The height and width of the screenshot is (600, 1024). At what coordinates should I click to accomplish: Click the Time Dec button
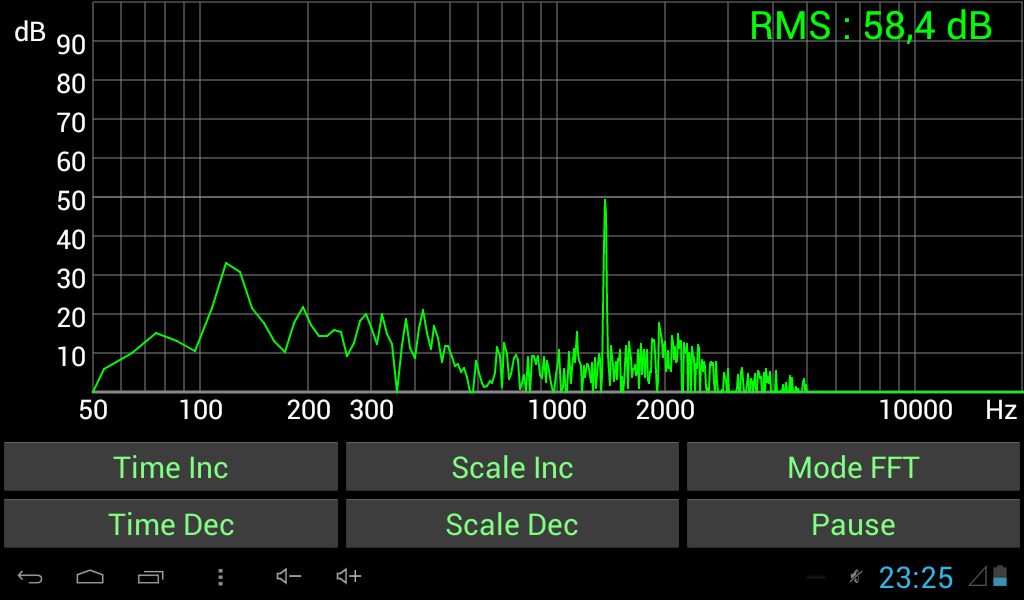[171, 524]
